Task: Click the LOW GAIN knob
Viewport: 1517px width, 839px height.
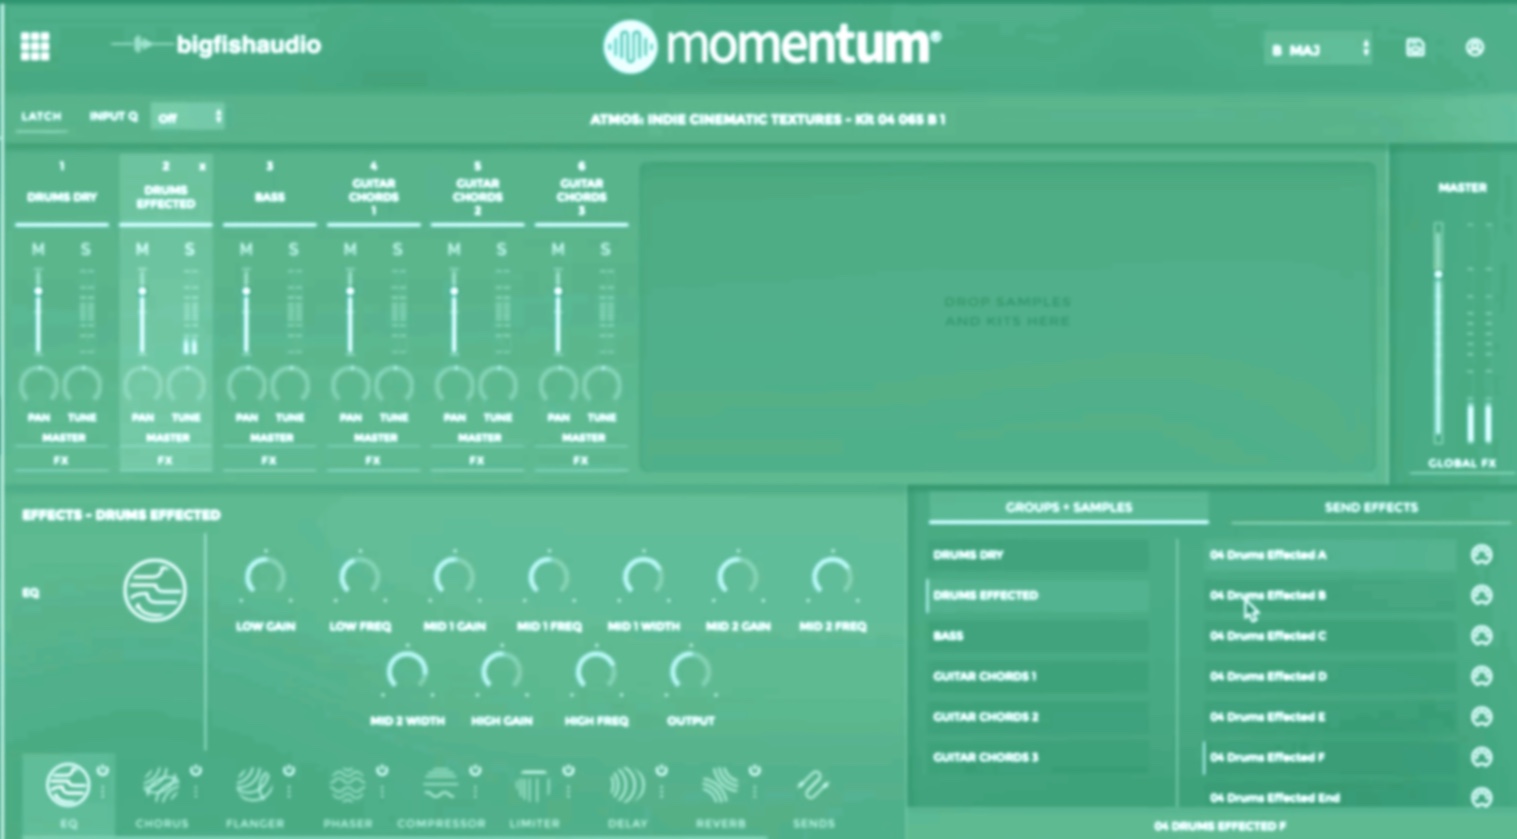Action: click(265, 578)
